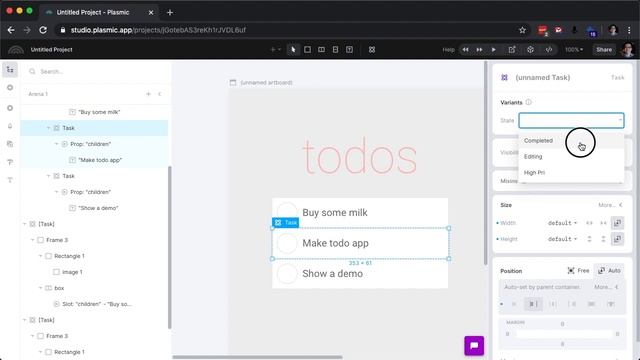The height and width of the screenshot is (360, 640).
Task: Click the cube package icon in toolbar
Action: [530, 50]
